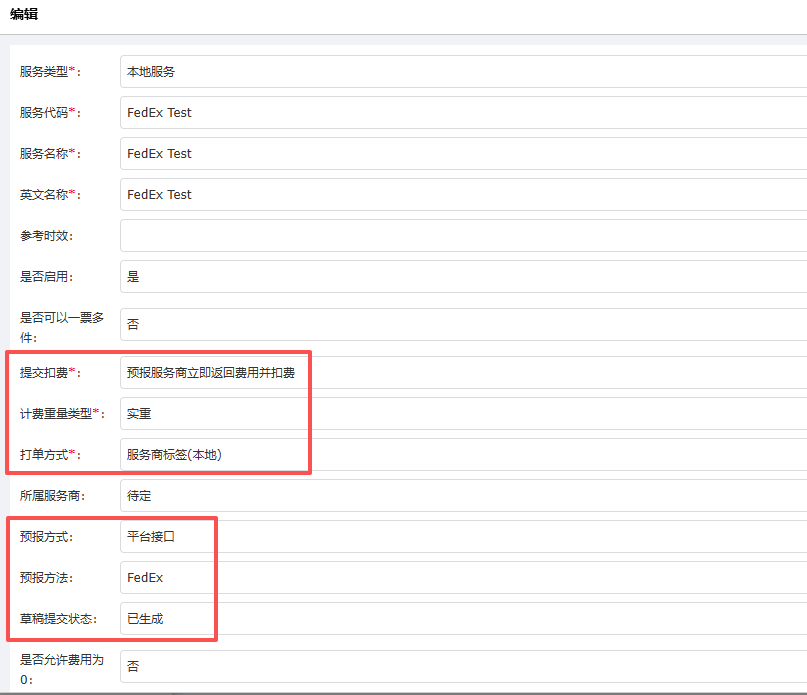Open 打单方式 dropdown with 服务商标签(本地)
This screenshot has height=695, width=807.
462,455
